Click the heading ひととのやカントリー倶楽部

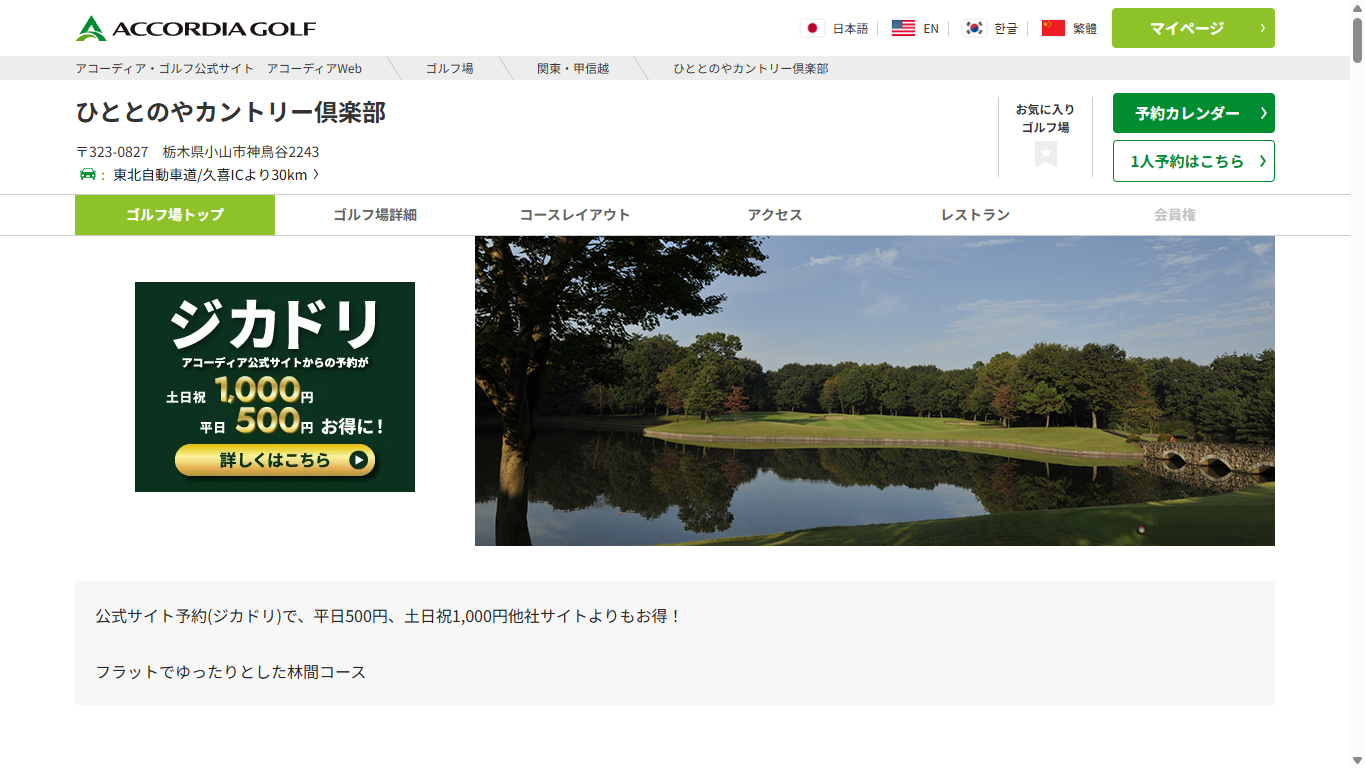[x=231, y=112]
